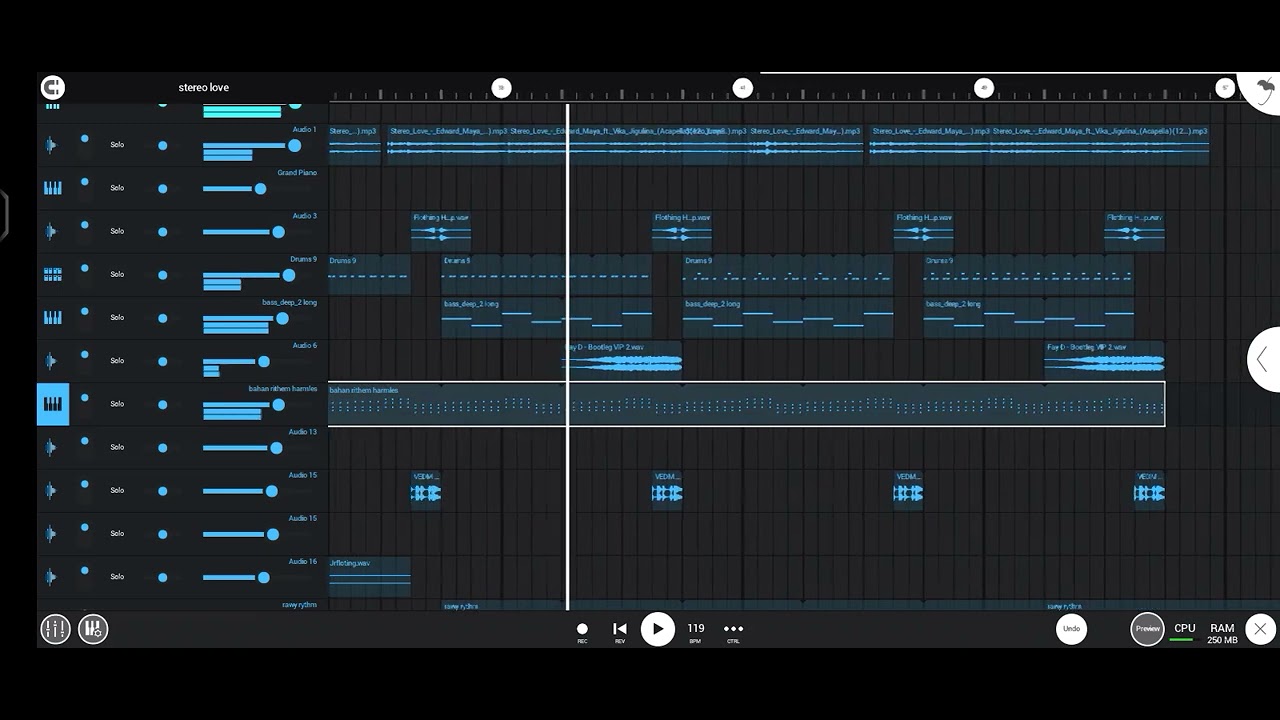
Task: Click the Drums 9 volume slider handle
Action: pos(289,275)
